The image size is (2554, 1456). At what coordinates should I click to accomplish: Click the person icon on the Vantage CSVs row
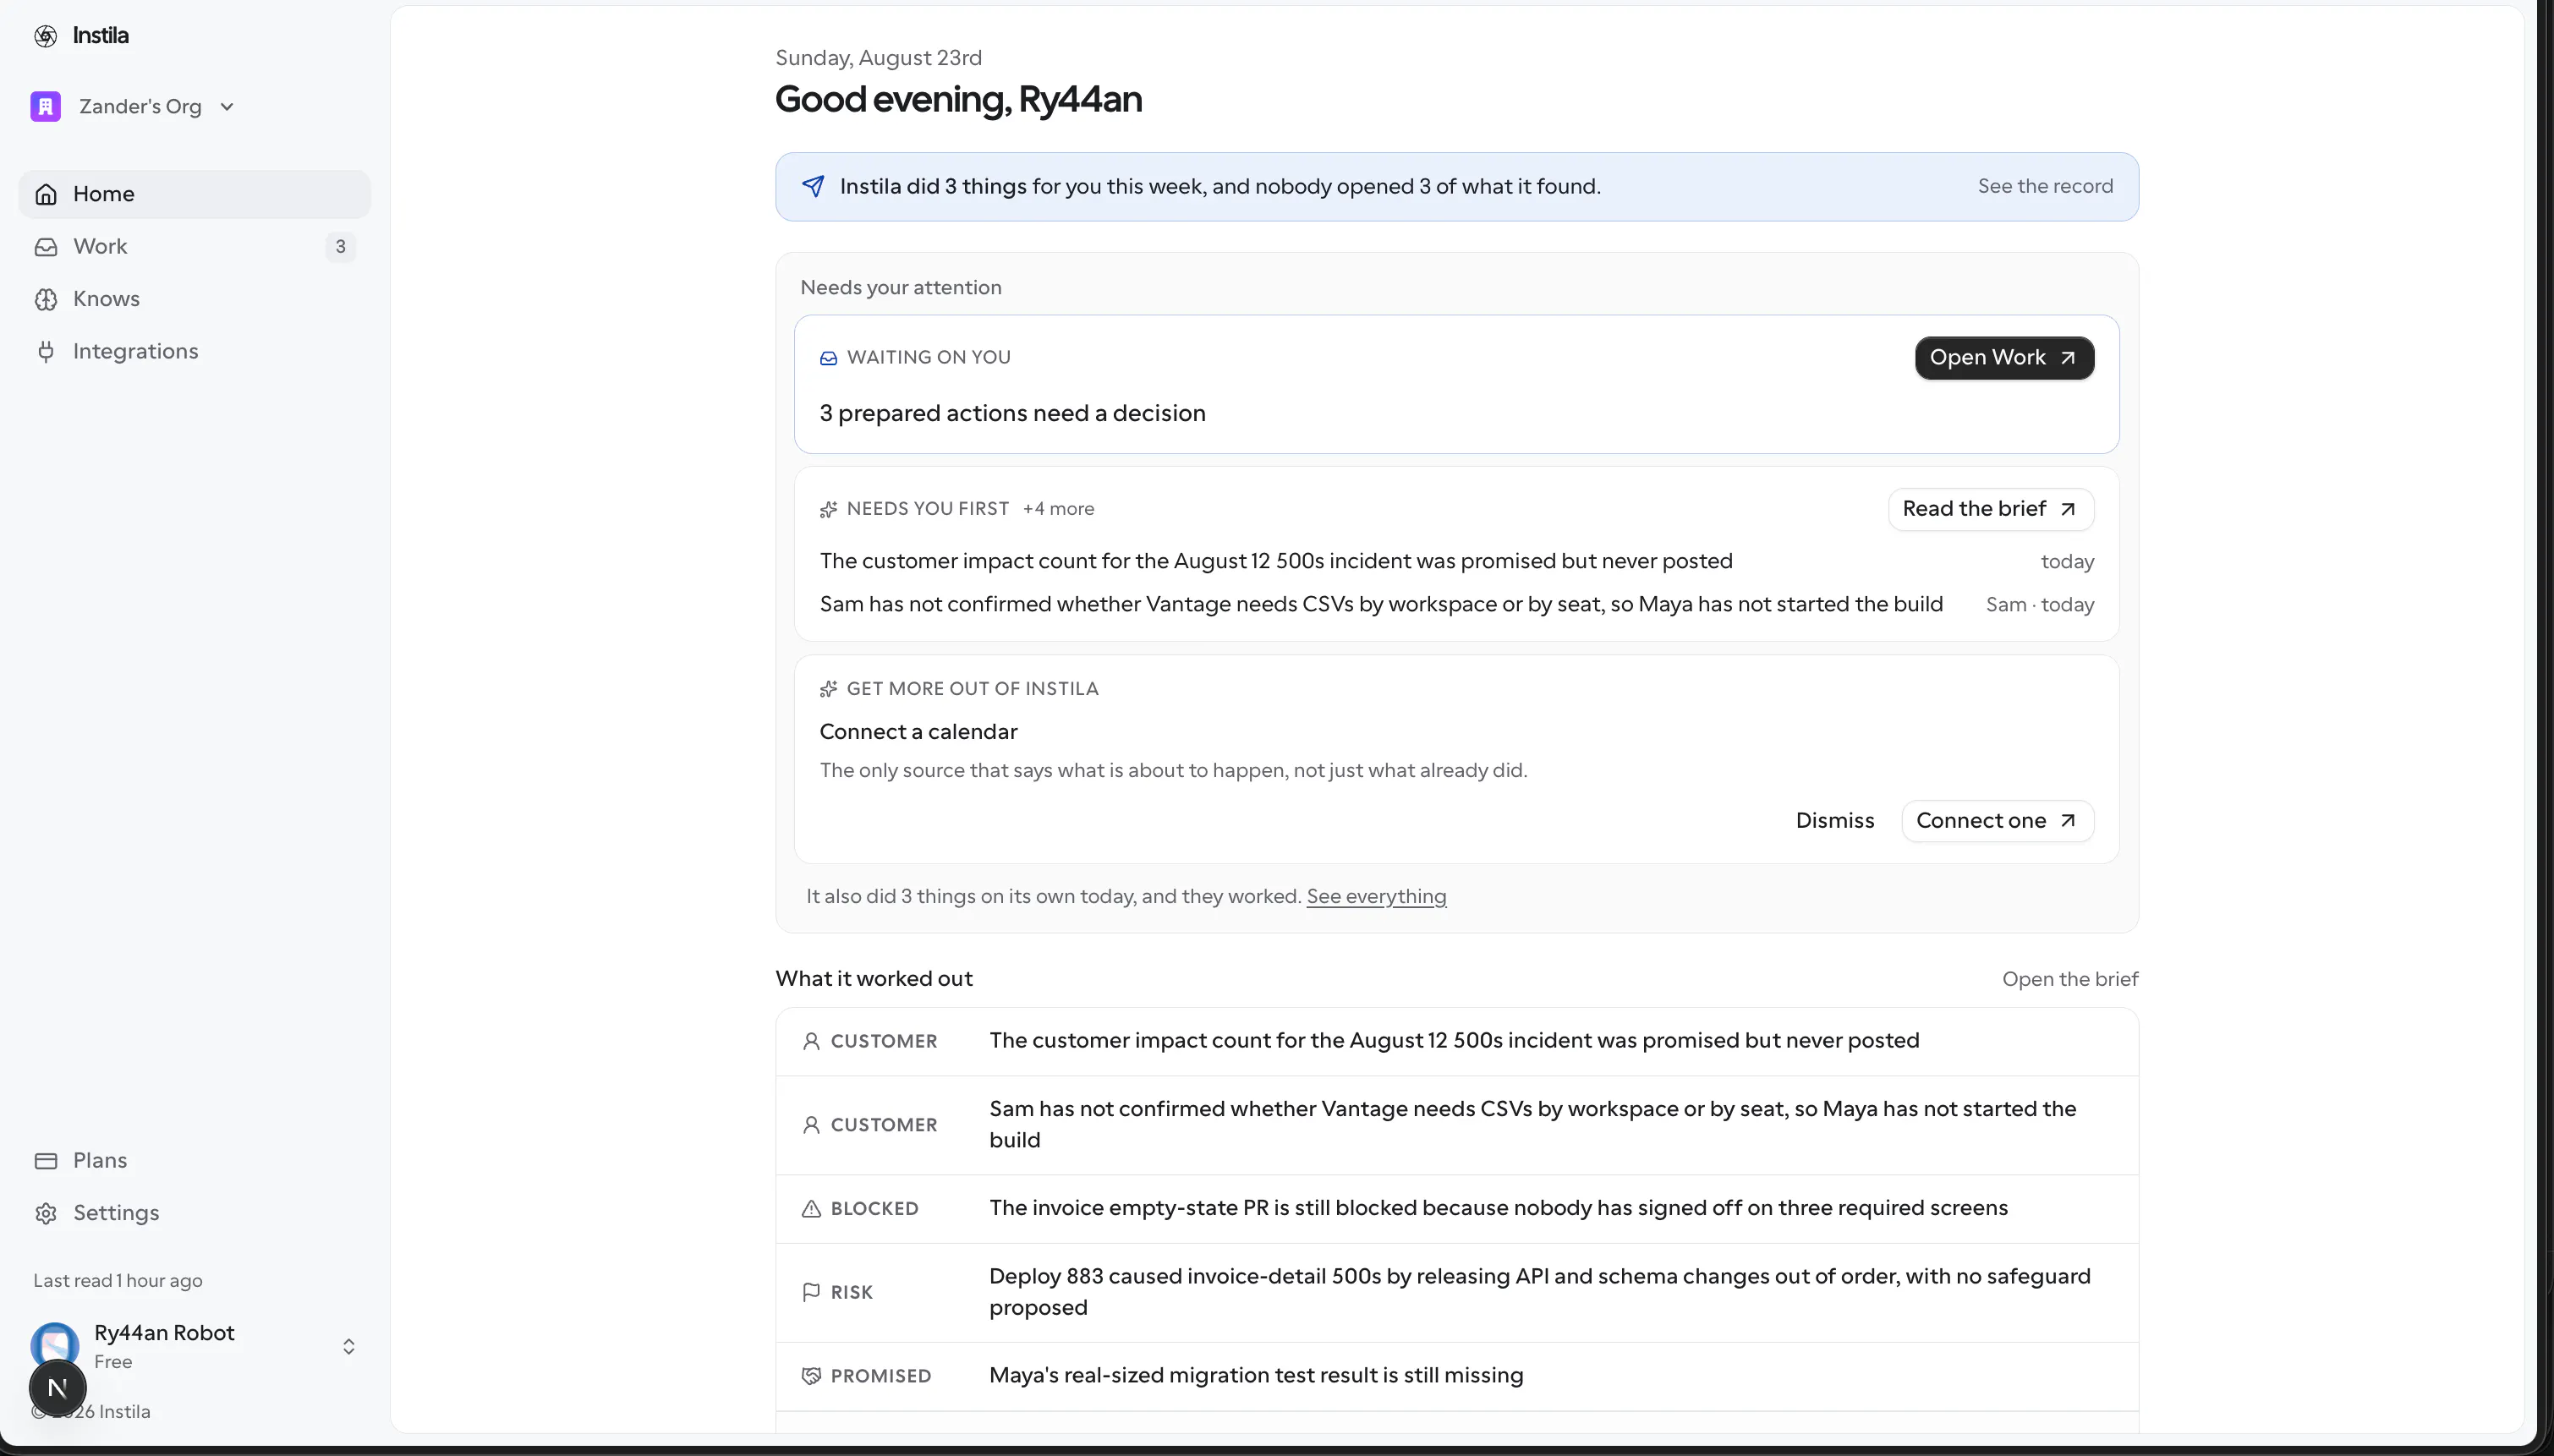pyautogui.click(x=811, y=1125)
